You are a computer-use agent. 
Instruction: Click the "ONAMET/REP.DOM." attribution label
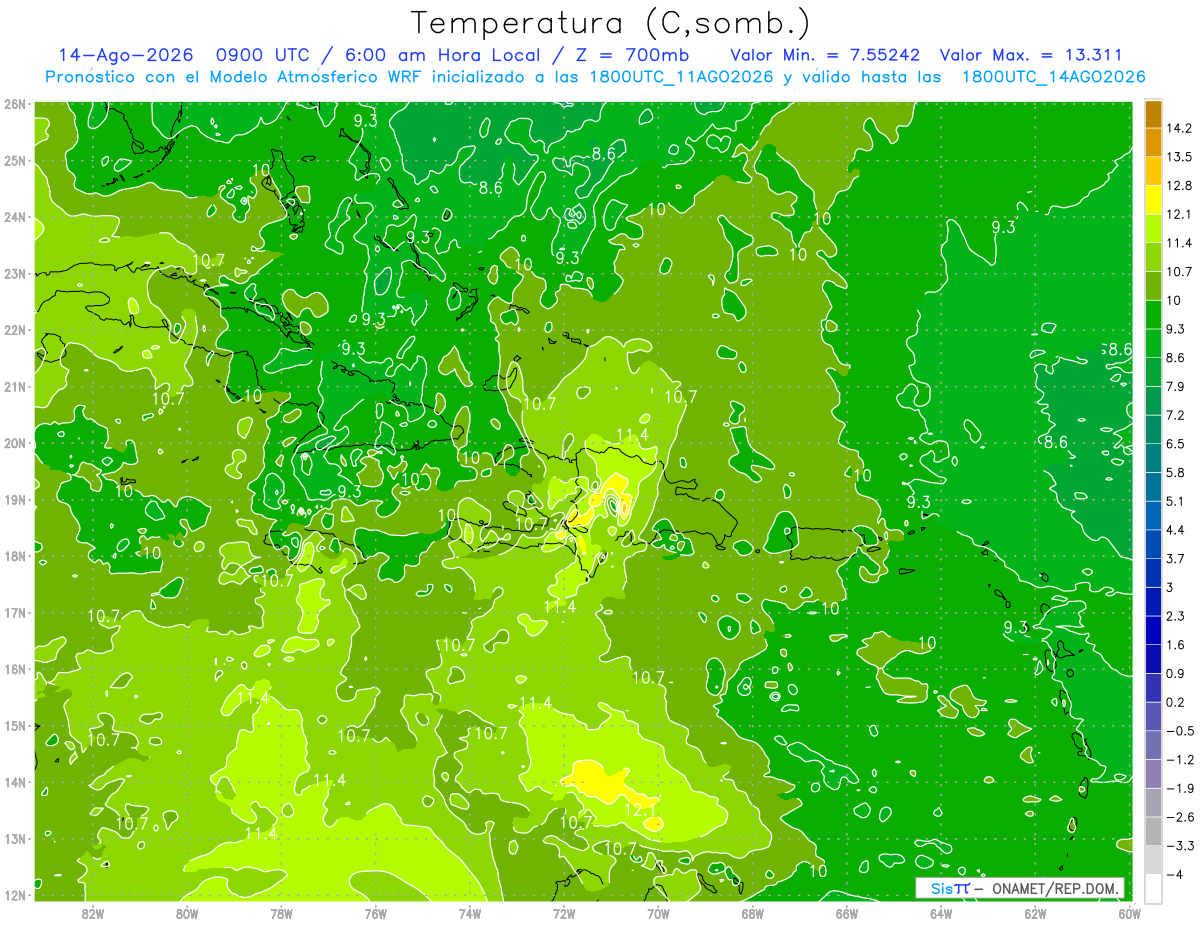(1055, 888)
